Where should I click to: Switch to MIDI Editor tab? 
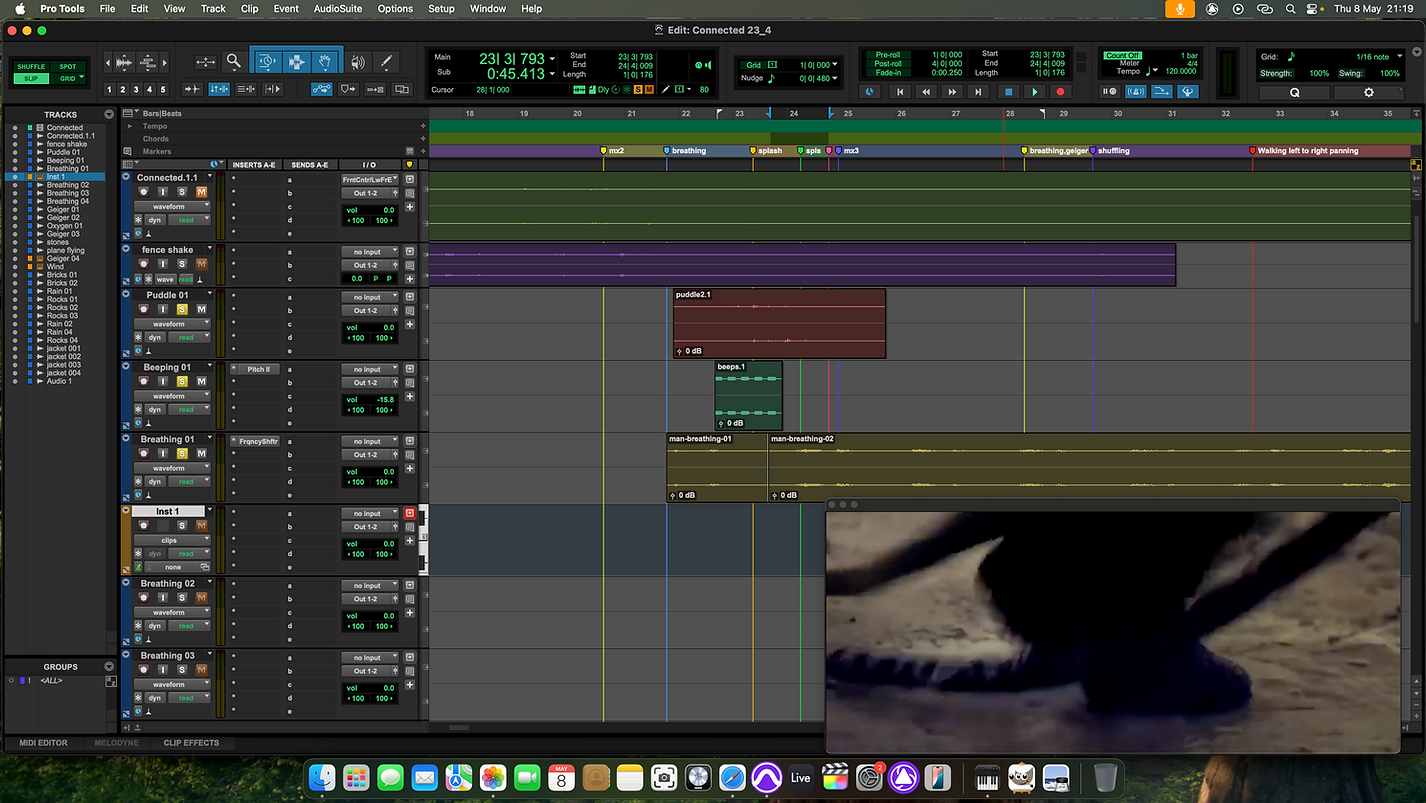click(x=43, y=743)
